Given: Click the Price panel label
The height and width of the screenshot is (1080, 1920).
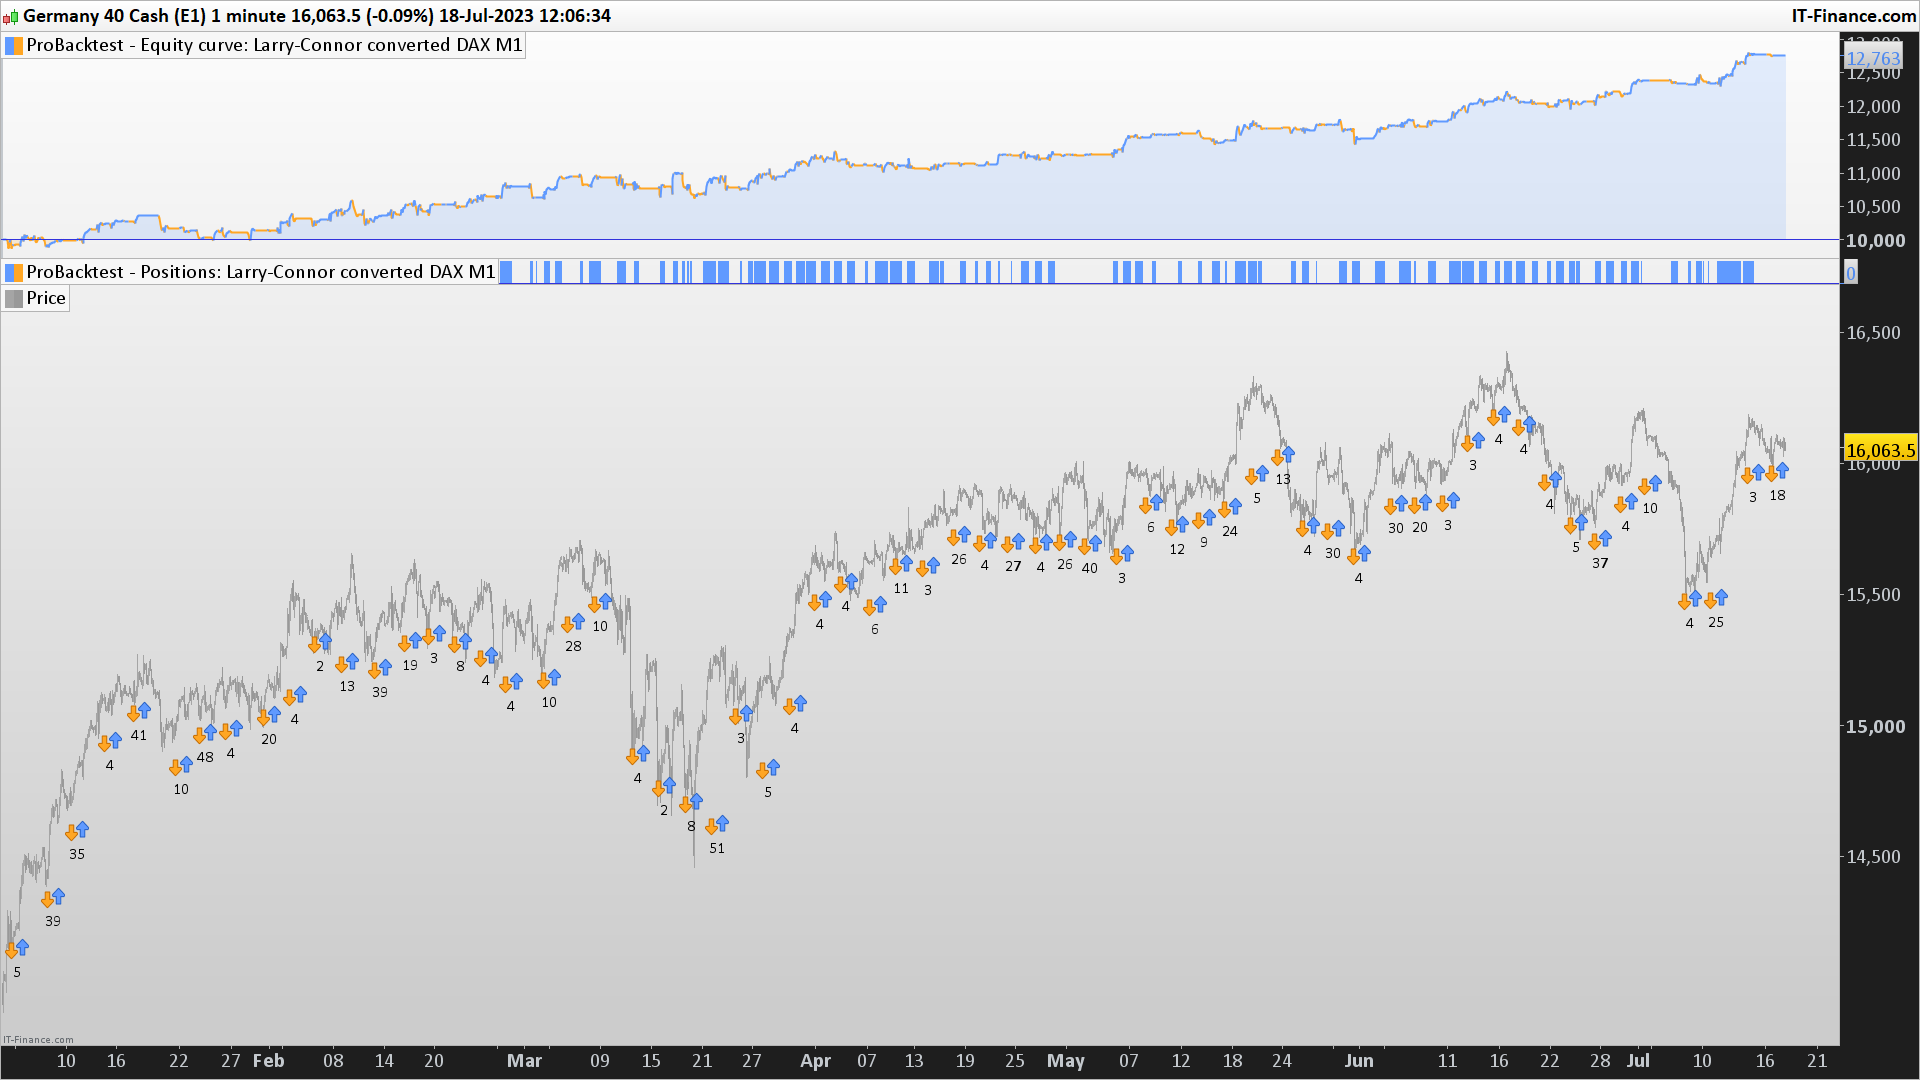Looking at the screenshot, I should (x=46, y=298).
